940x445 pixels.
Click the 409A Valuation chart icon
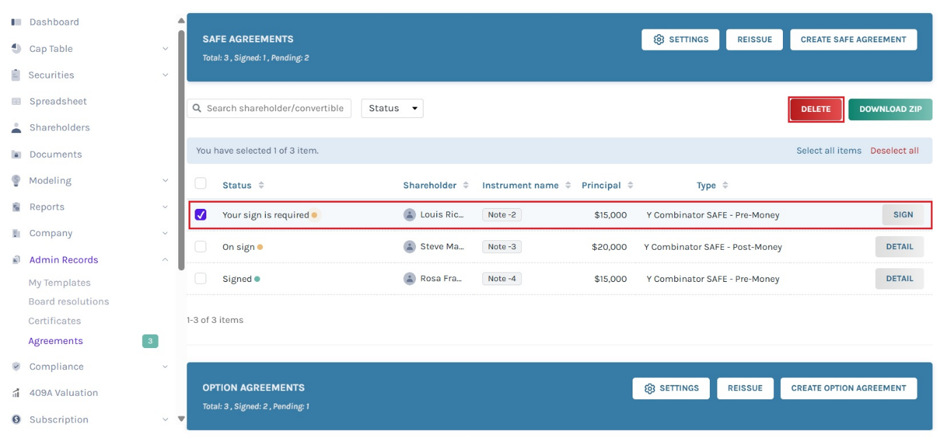tap(16, 393)
